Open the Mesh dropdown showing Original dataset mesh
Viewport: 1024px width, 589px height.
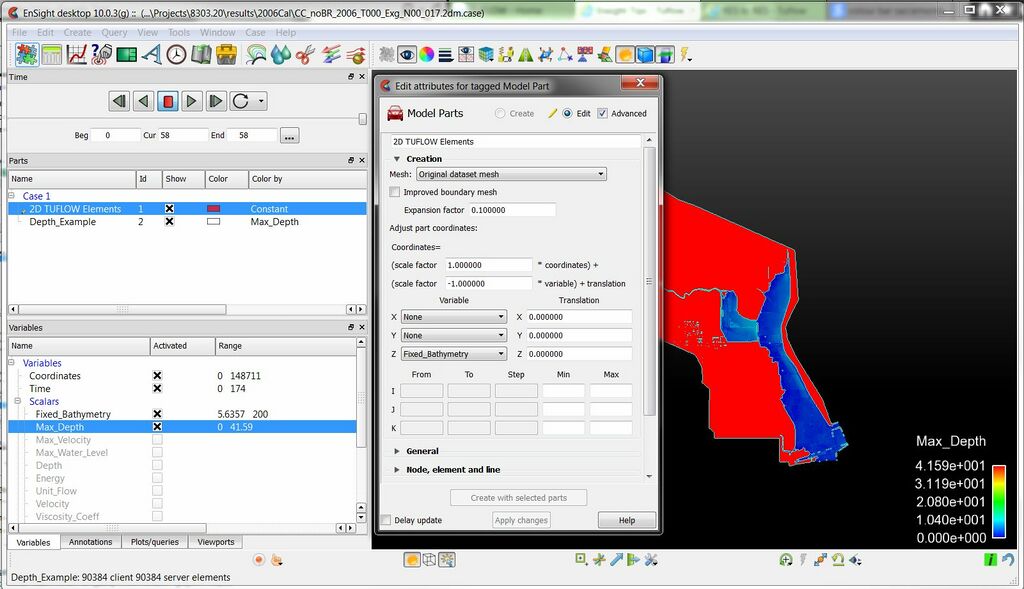511,174
